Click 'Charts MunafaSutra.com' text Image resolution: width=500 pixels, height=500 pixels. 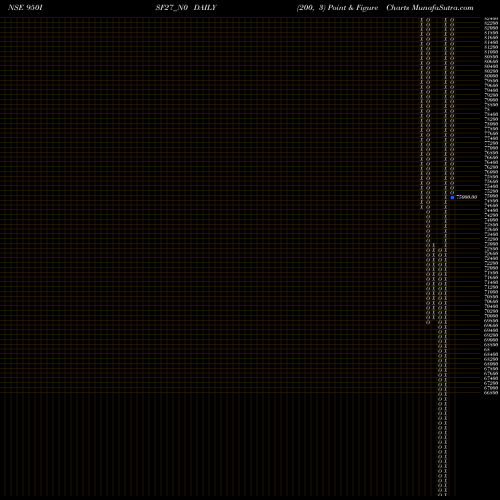(x=430, y=8)
